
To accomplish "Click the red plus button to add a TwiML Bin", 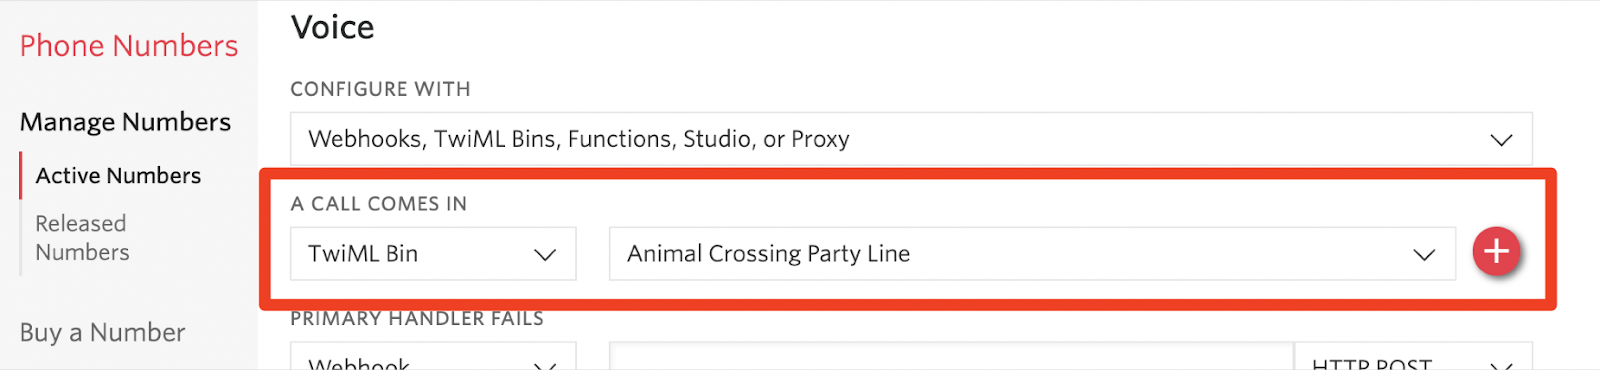I will [x=1496, y=251].
